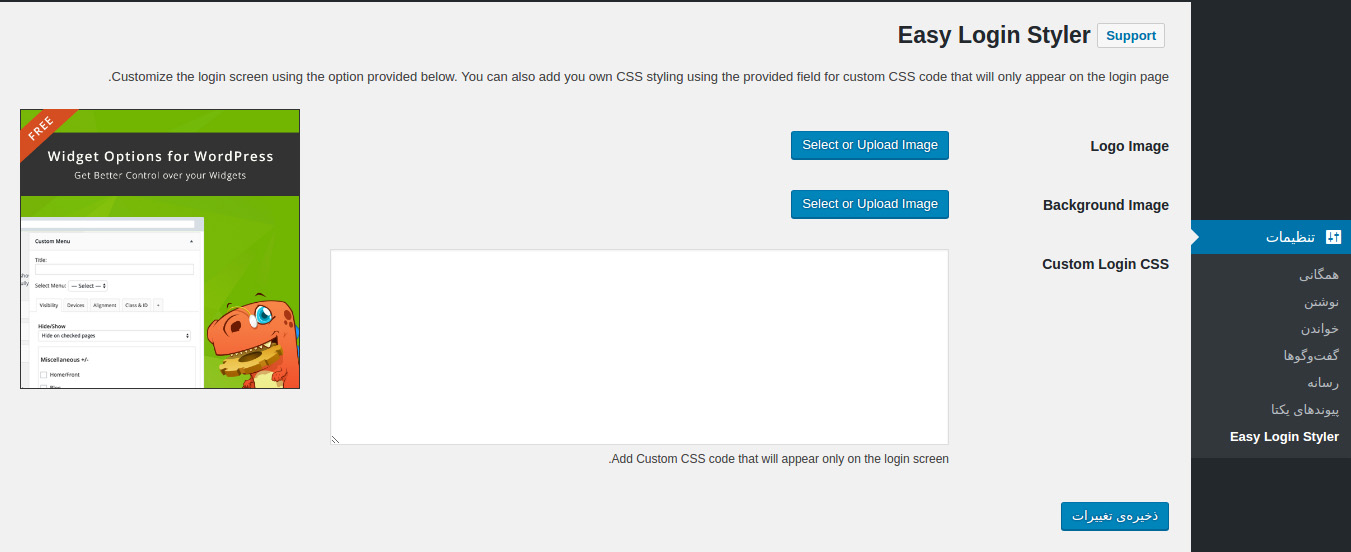Click inside the Custom Login CSS textarea

pos(639,347)
